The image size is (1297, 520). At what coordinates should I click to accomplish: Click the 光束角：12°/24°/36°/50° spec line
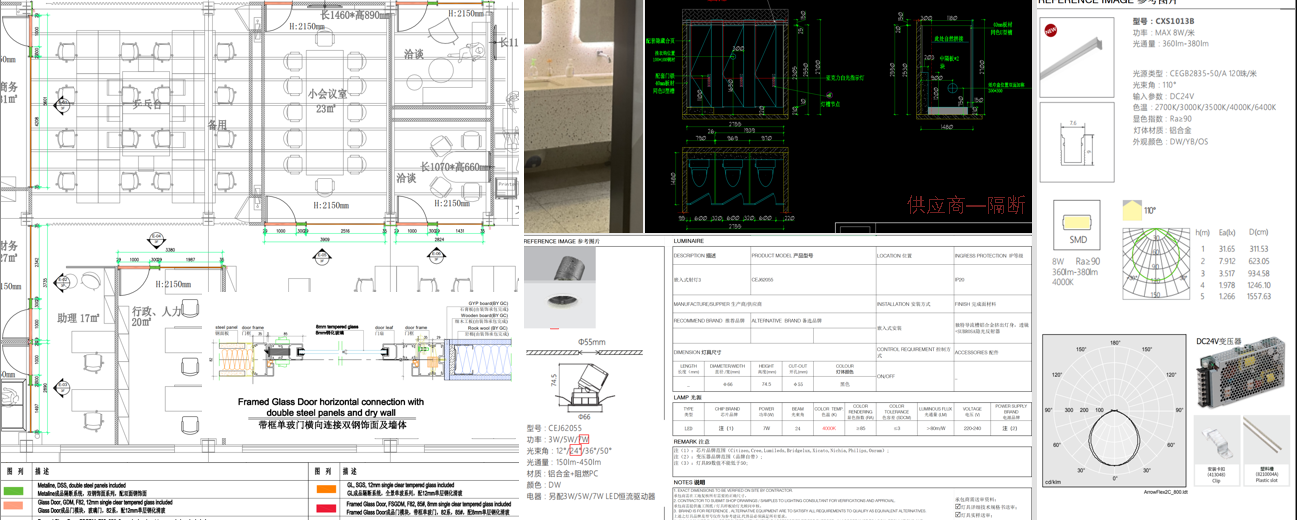pos(568,450)
